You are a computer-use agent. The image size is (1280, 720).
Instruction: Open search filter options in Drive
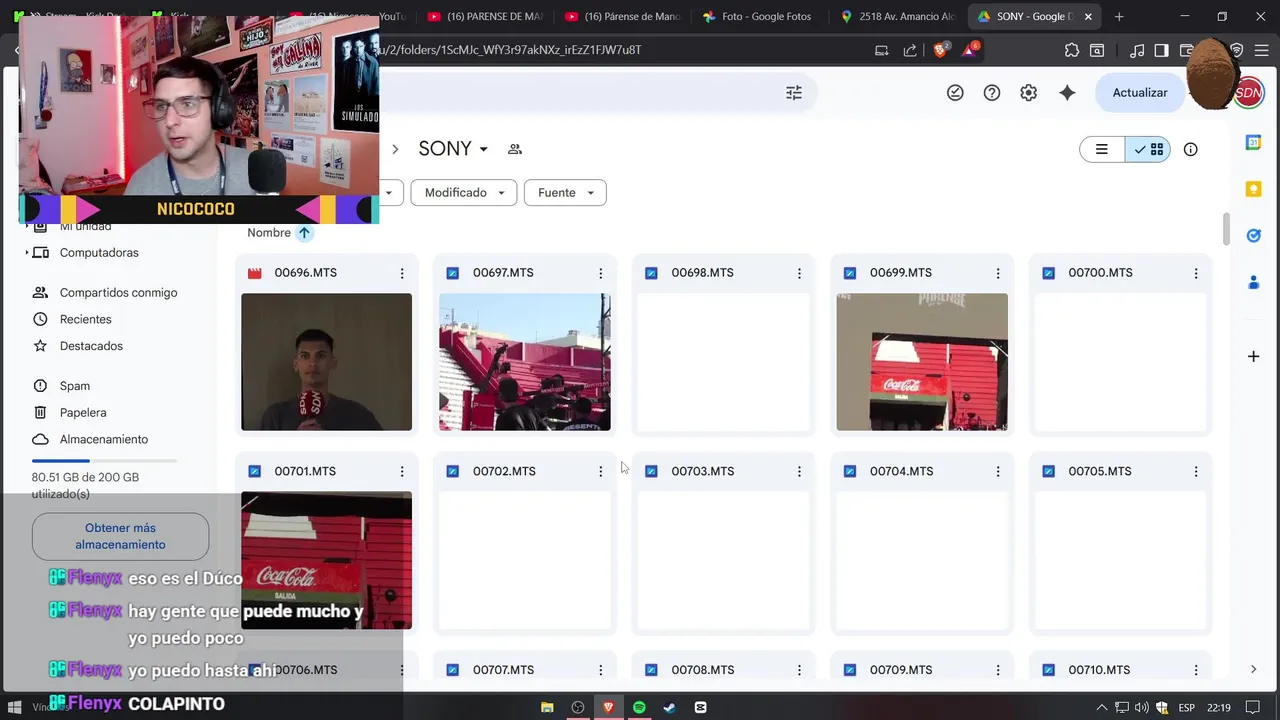794,93
